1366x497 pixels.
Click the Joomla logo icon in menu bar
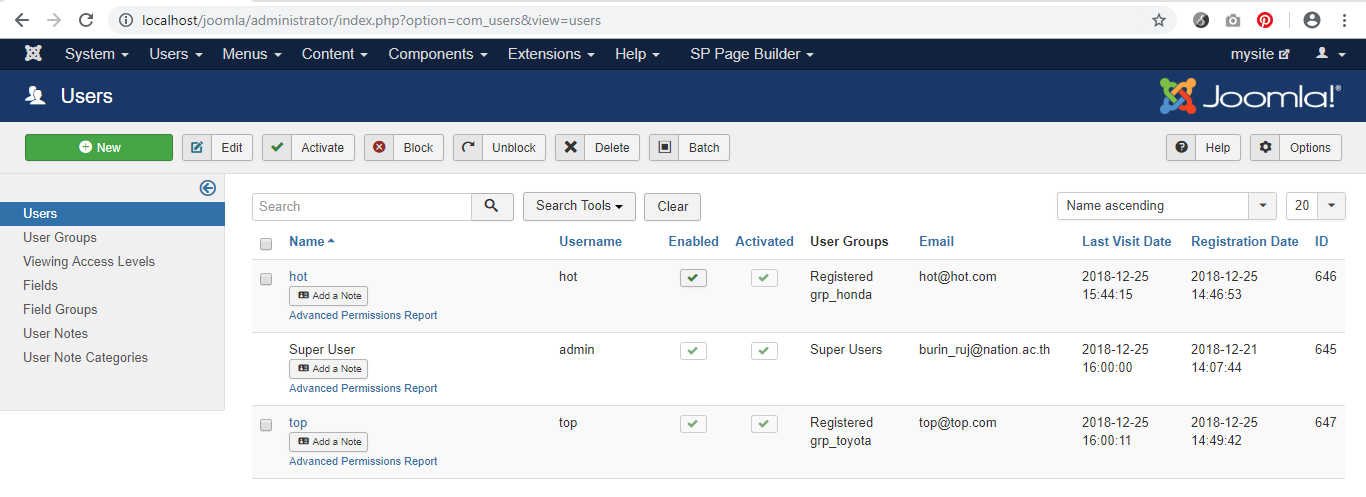click(x=34, y=54)
